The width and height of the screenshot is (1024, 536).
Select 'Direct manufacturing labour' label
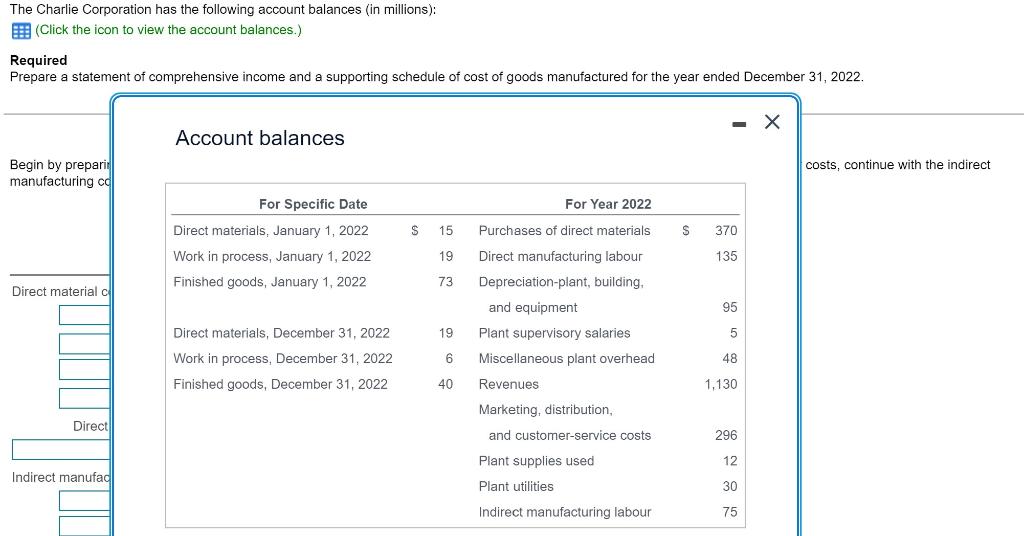[560, 256]
